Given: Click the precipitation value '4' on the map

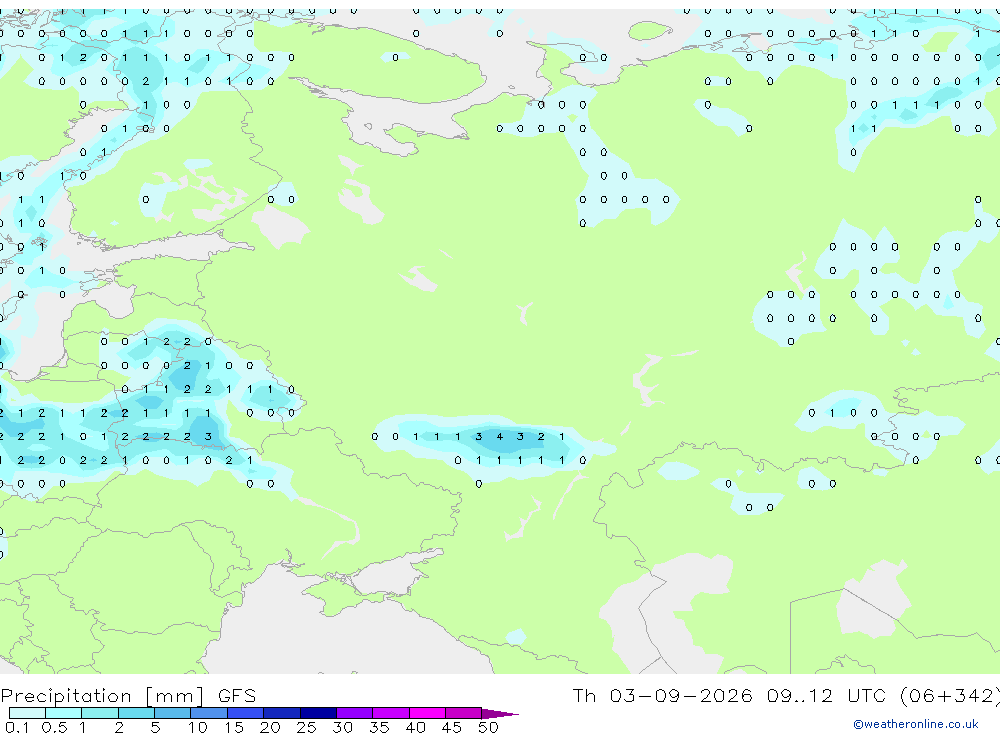Looking at the screenshot, I should coord(499,437).
